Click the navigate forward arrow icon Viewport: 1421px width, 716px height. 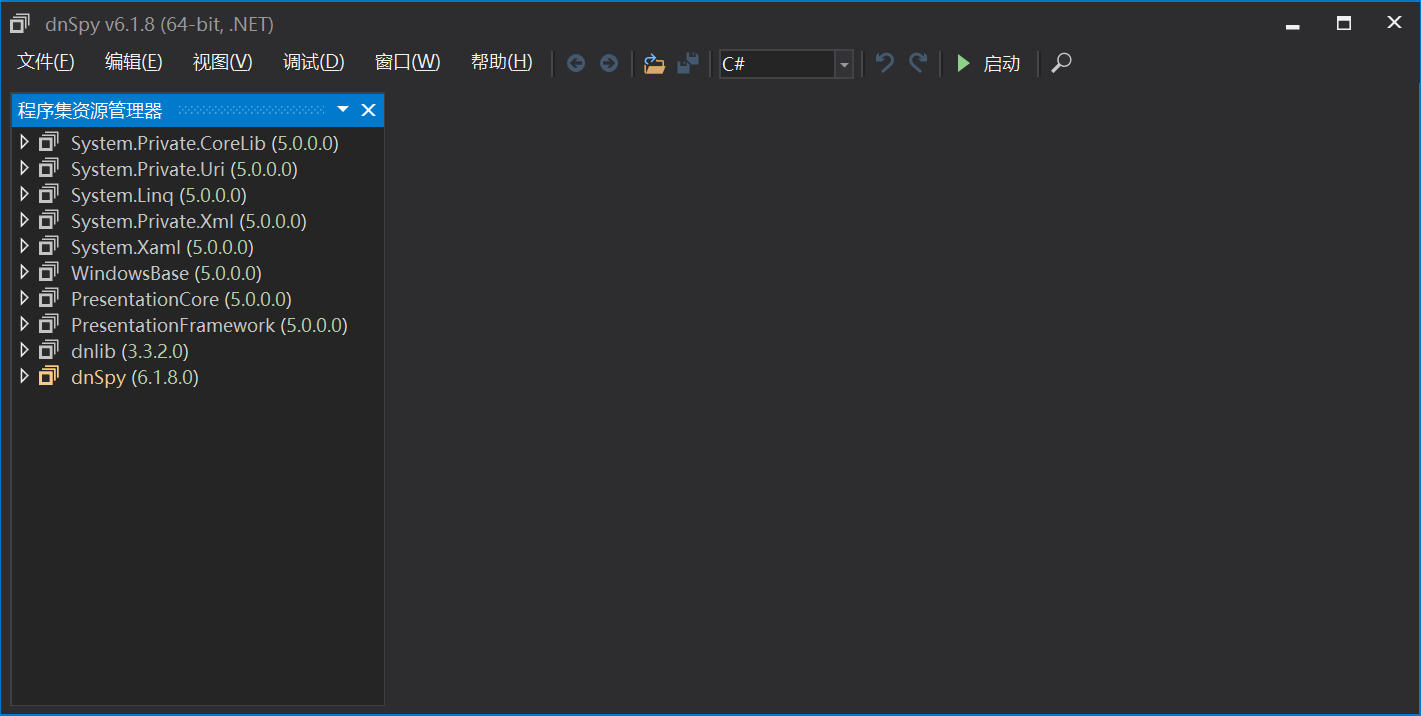[x=609, y=63]
